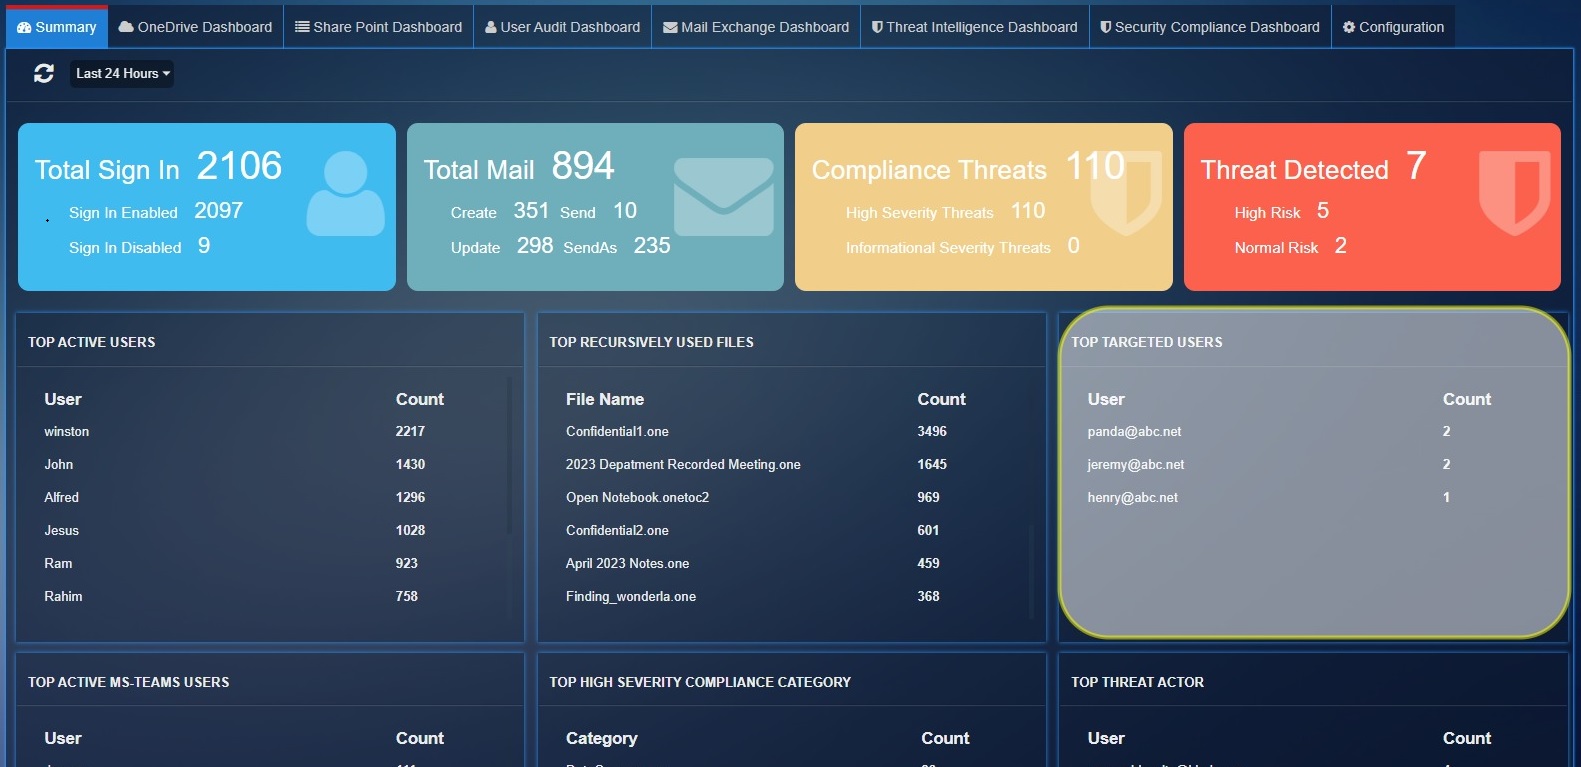Click the count 3496 for Confidential1.one
Viewport: 1581px width, 767px height.
(932, 432)
